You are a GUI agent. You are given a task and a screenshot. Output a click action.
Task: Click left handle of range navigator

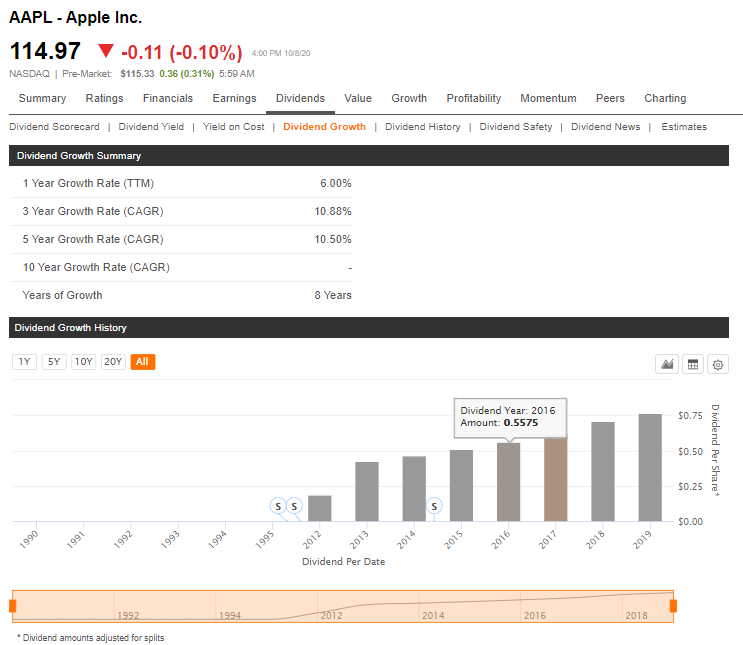(13, 606)
